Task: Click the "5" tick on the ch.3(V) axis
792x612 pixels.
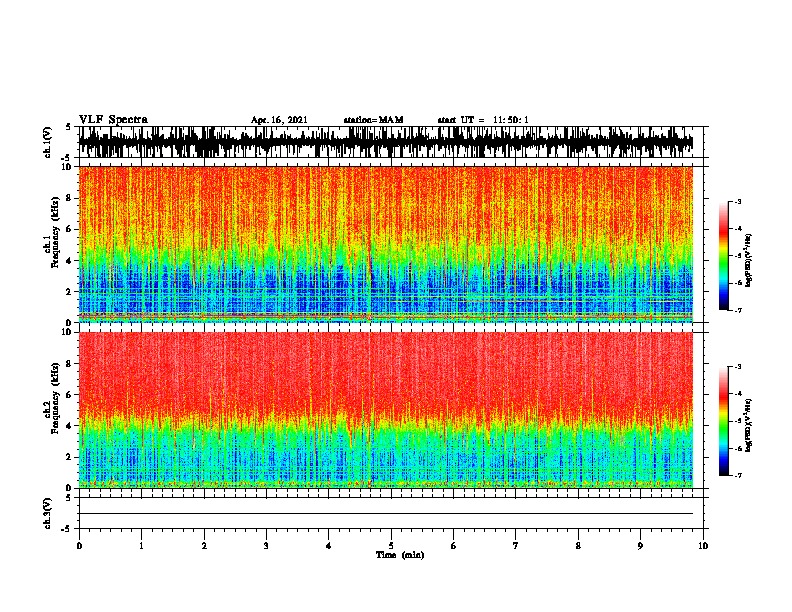Action: click(69, 498)
